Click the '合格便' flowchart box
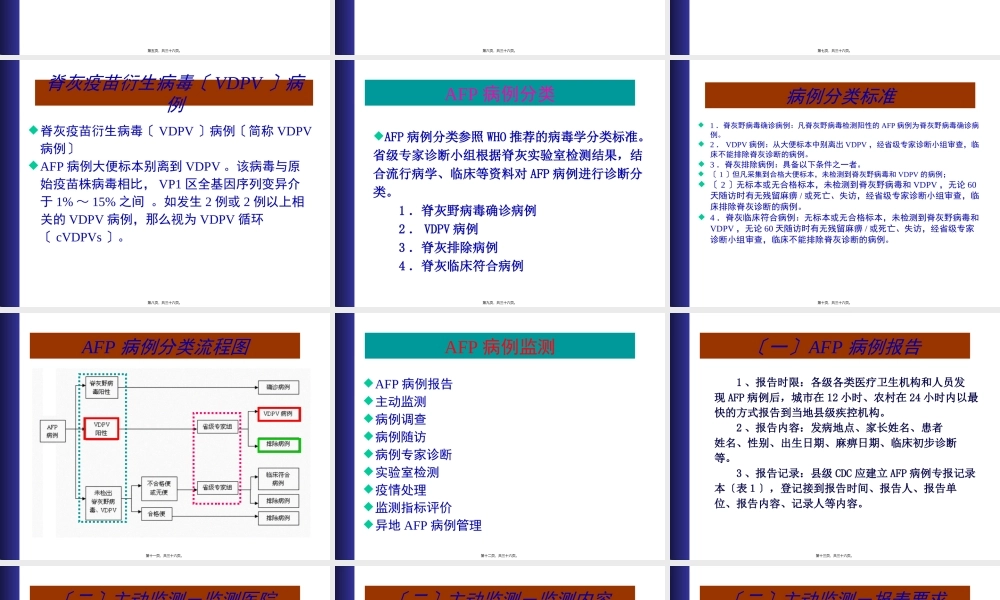Viewport: 1000px width, 600px height. tap(156, 513)
